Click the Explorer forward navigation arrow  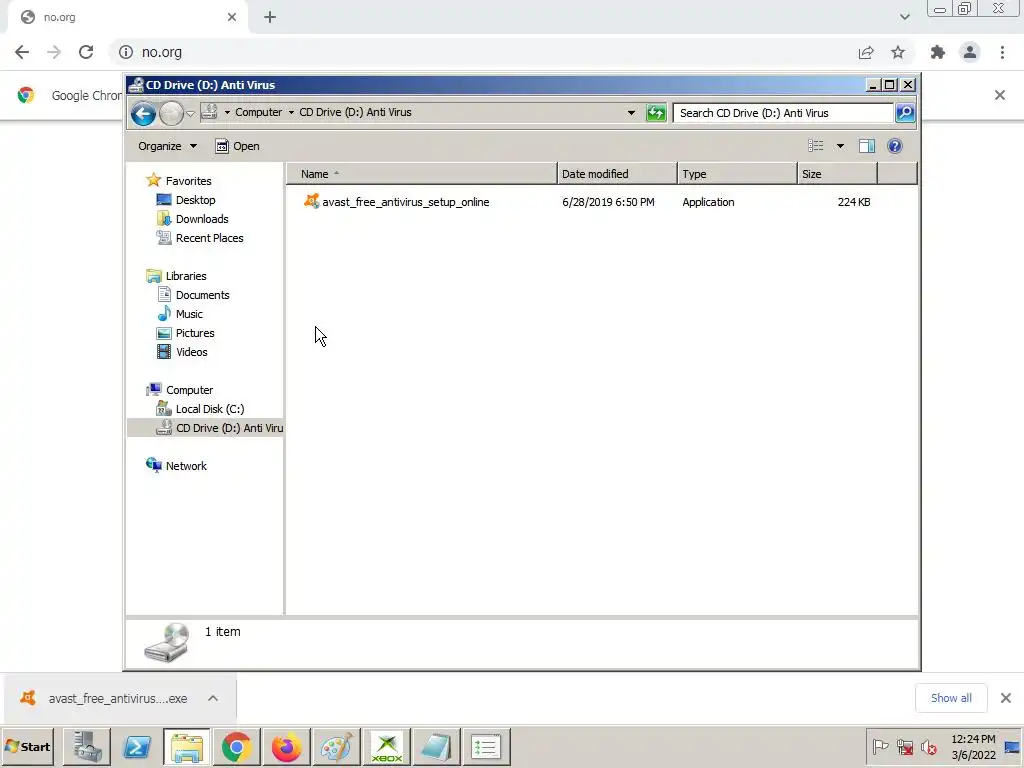tap(171, 114)
